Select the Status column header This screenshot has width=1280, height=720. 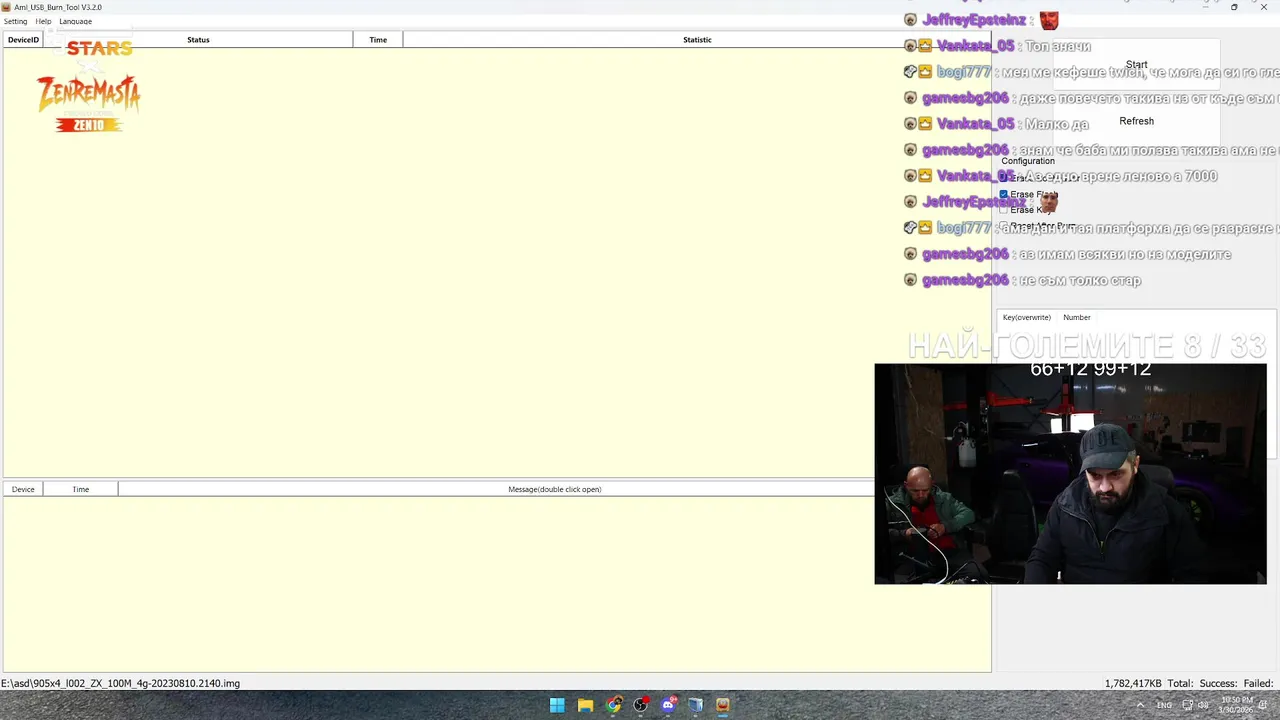198,40
